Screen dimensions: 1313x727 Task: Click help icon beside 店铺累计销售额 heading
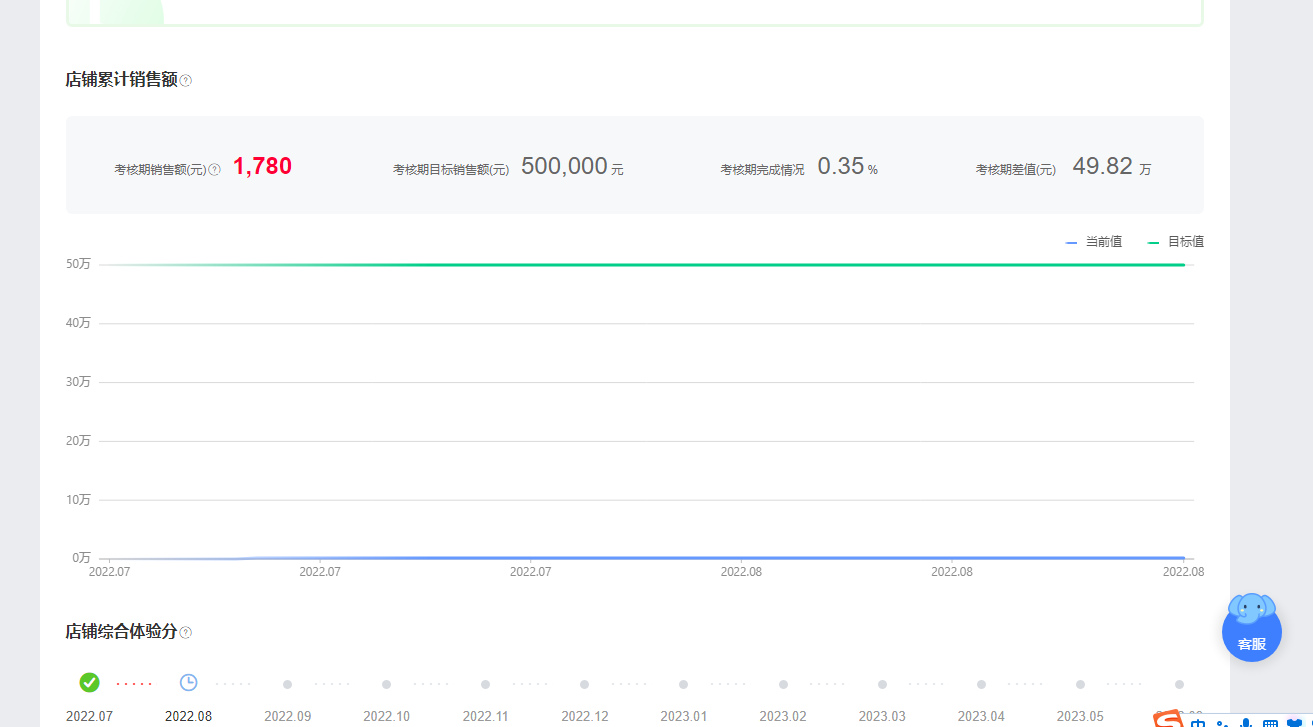coord(186,81)
